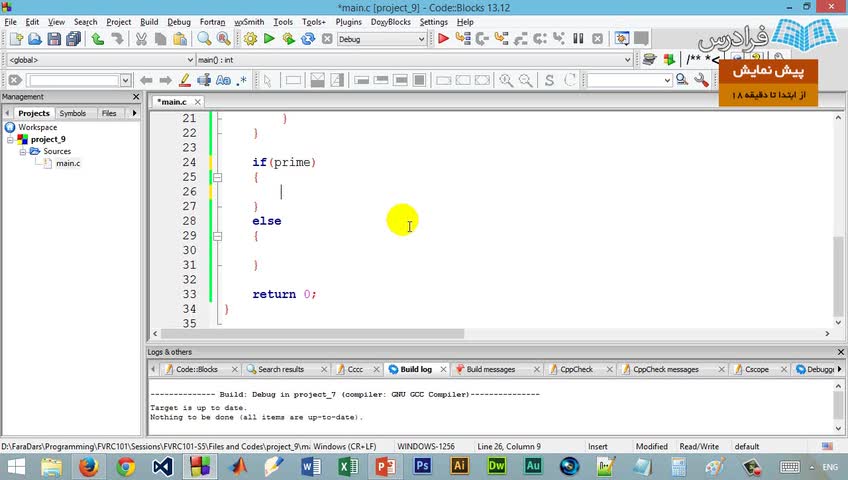This screenshot has height=480, width=848.
Task: Open the search text combo box dropdown
Action: click(125, 81)
